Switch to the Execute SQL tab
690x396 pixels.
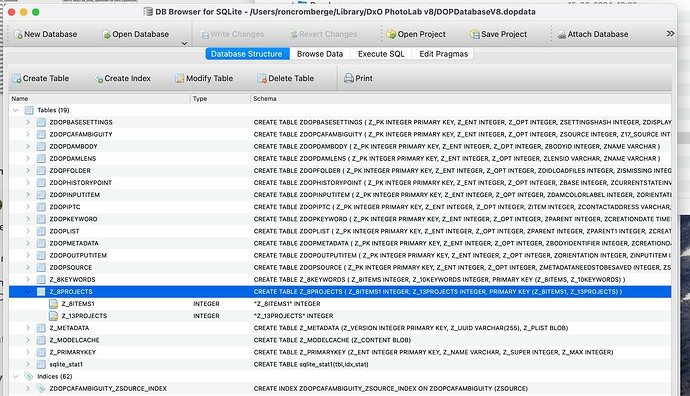[381, 54]
